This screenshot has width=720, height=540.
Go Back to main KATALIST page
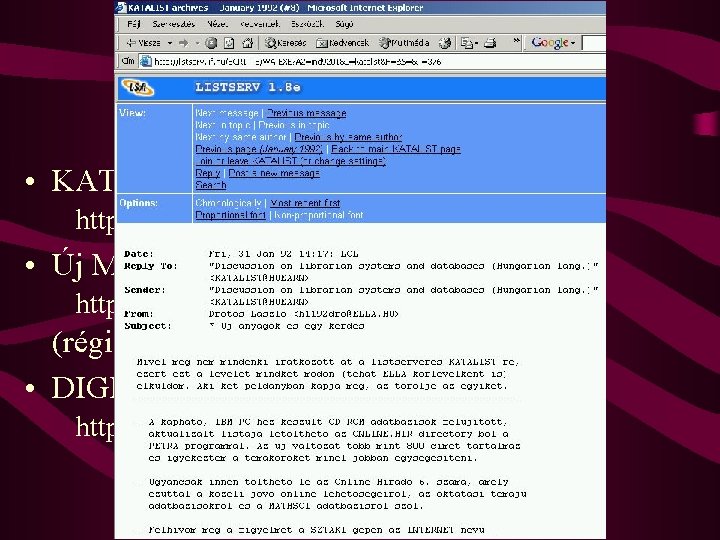click(x=396, y=149)
